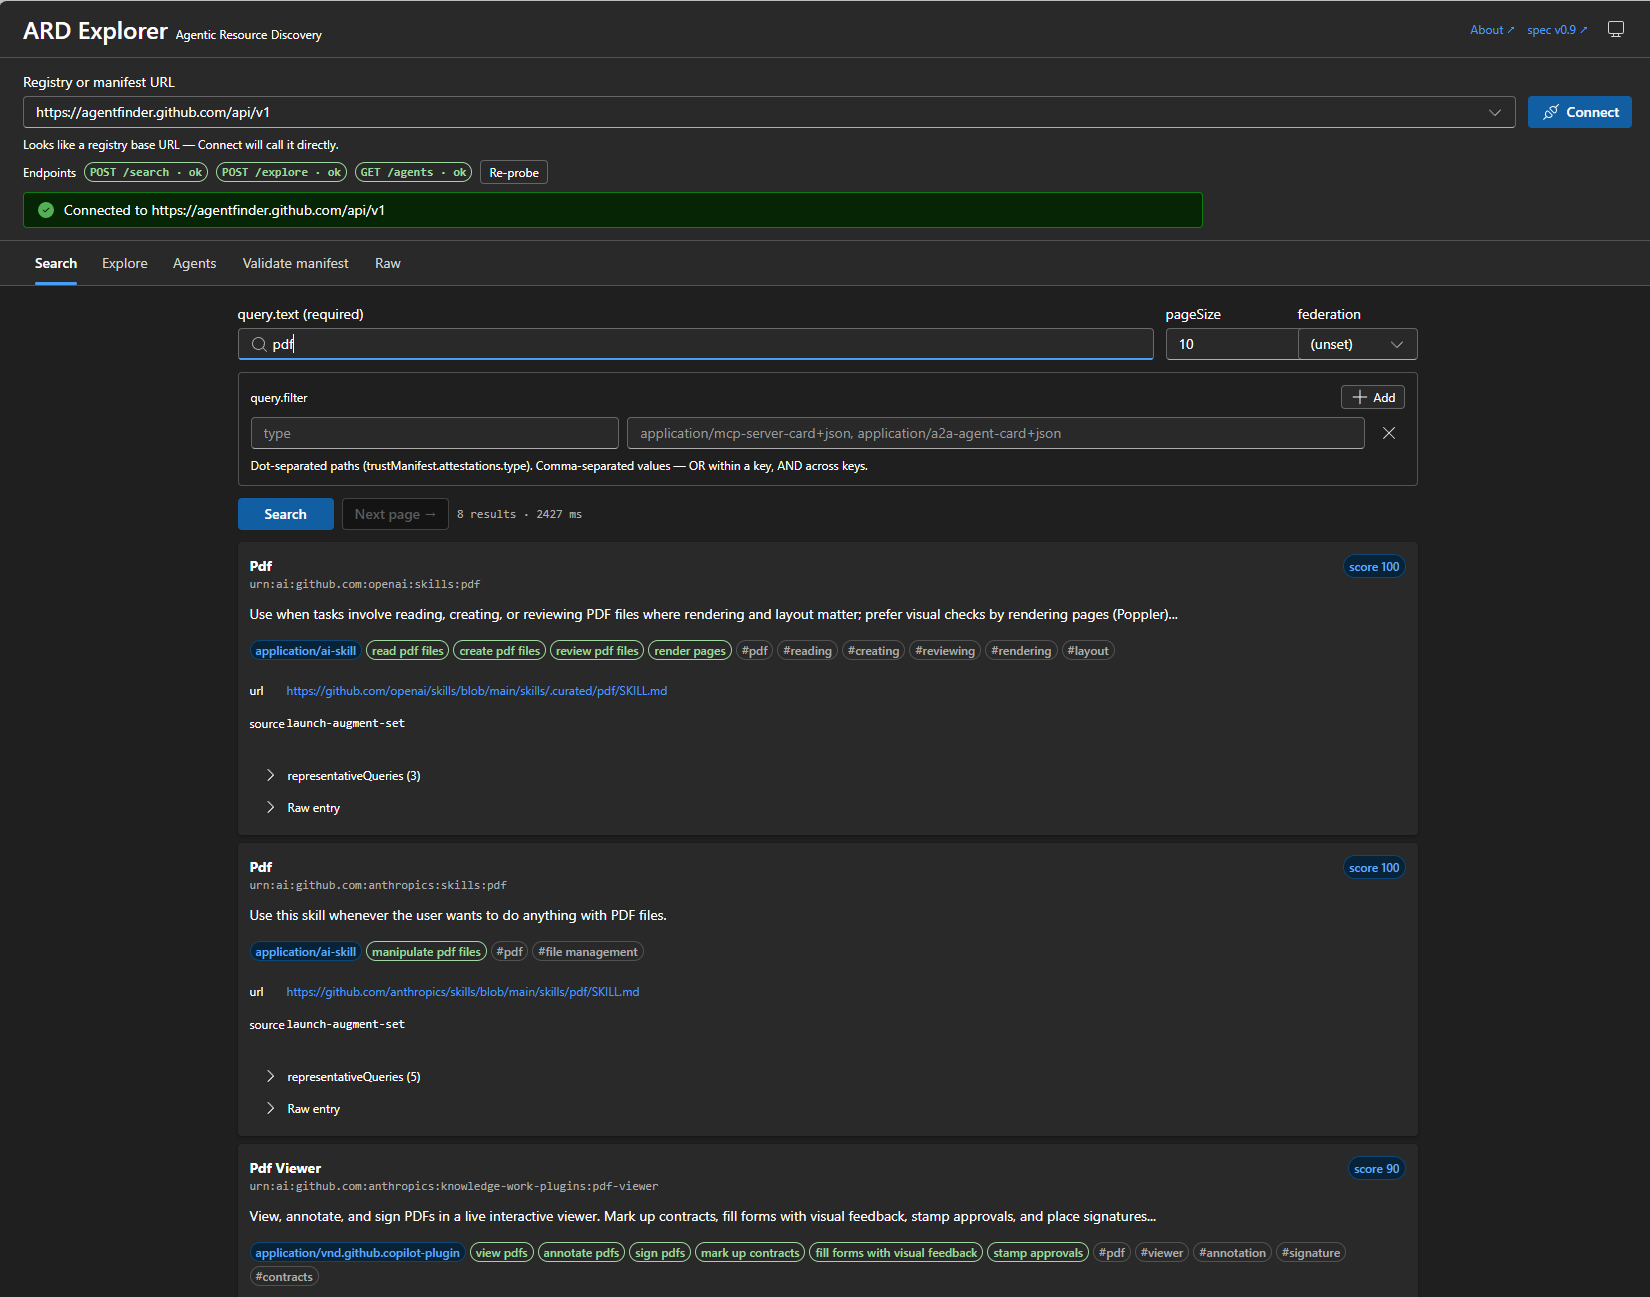This screenshot has width=1650, height=1297.
Task: Click the 'sign pdfs' tag
Action: coord(660,1253)
